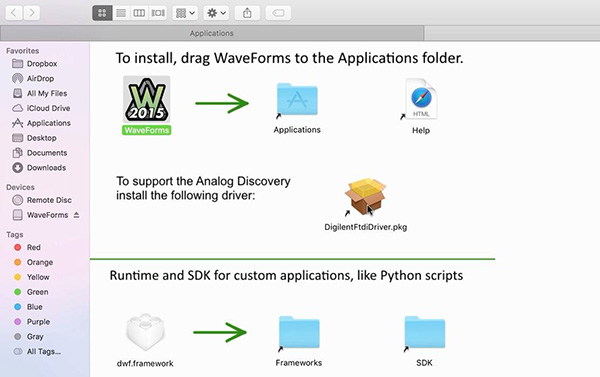Screen dimensions: 600x377
Task: Click the Applications alias name label
Action: [297, 130]
